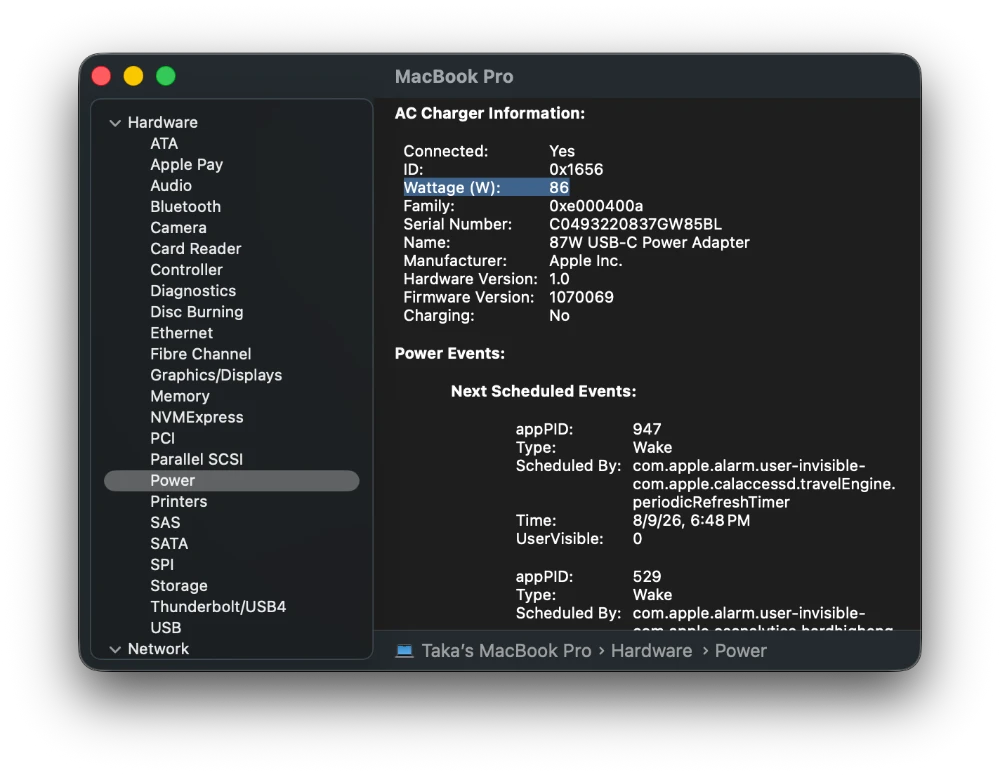Screen dimensions: 1000x775
Task: Select NVMExpress in the sidebar
Action: click(x=197, y=417)
